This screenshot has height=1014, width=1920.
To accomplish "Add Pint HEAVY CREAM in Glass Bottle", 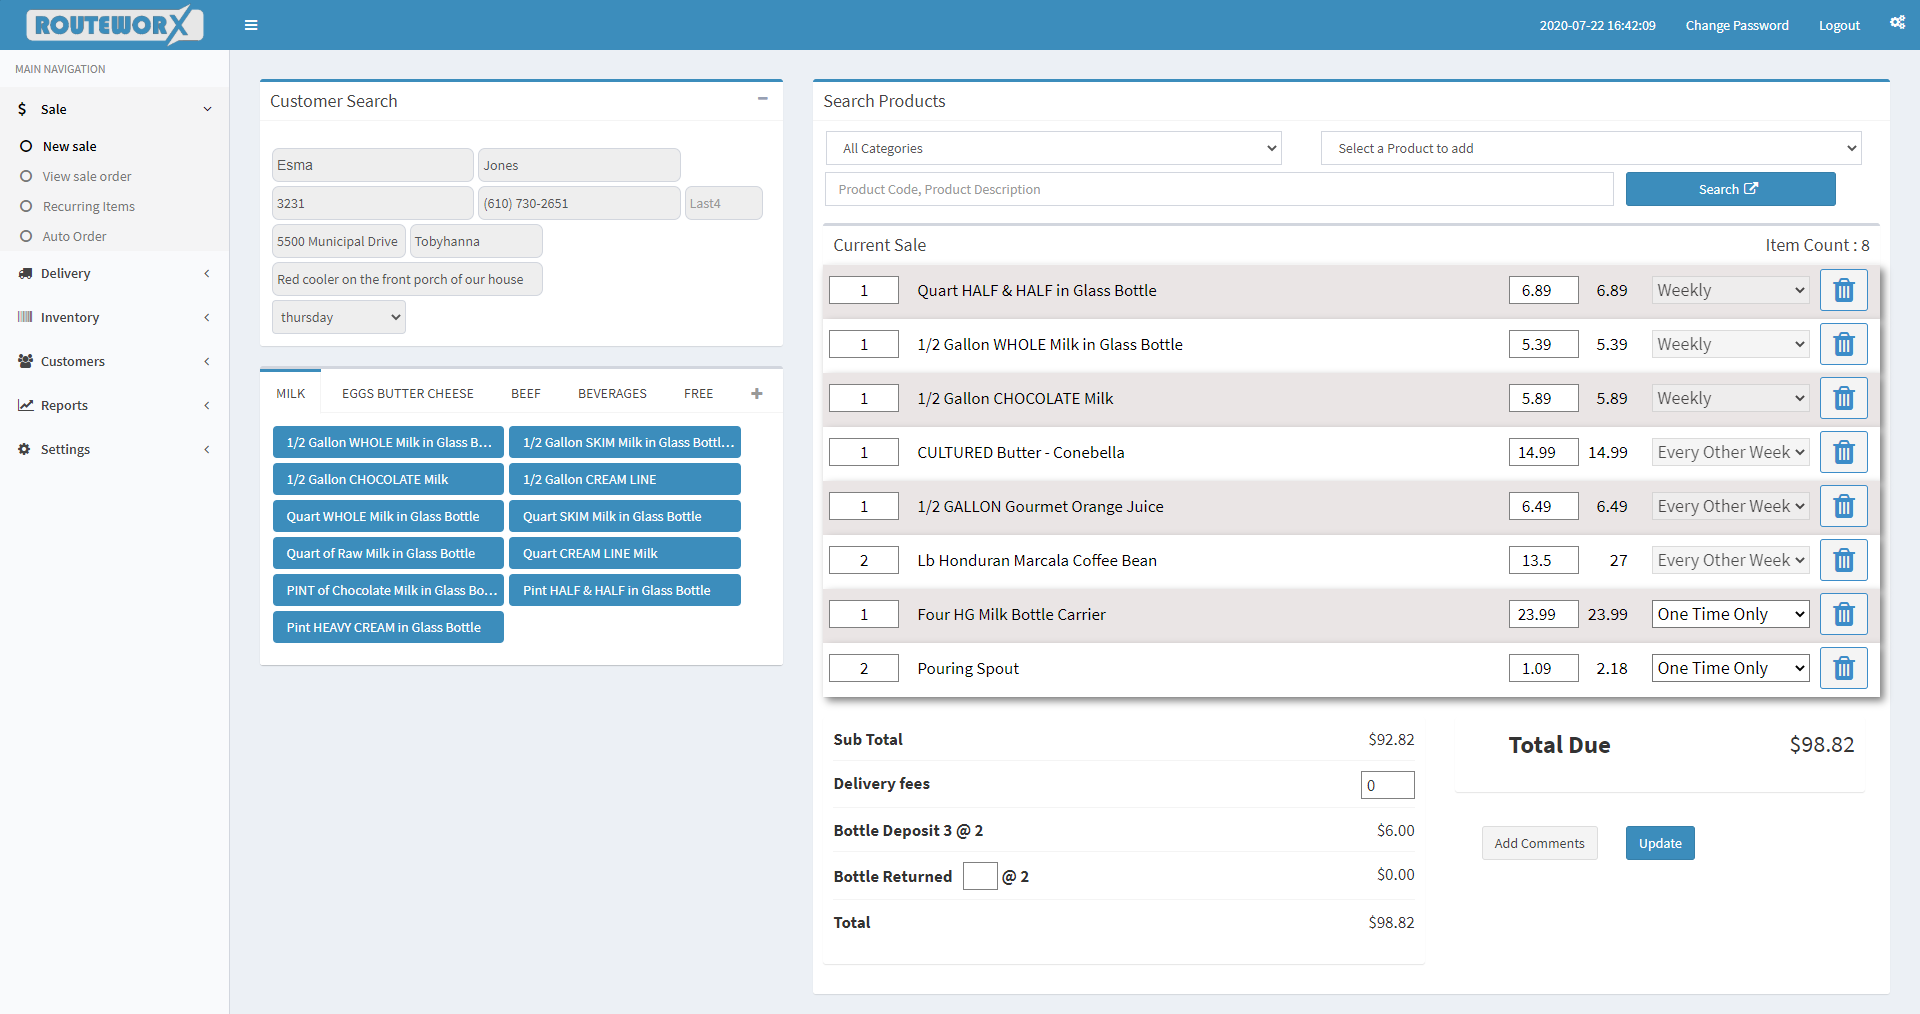I will [x=388, y=627].
